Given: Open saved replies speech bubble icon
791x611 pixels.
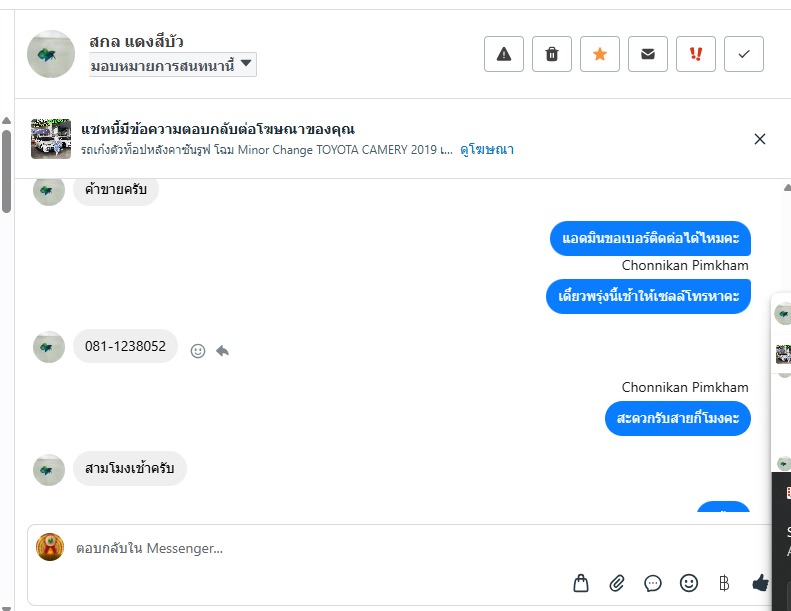Looking at the screenshot, I should 653,582.
